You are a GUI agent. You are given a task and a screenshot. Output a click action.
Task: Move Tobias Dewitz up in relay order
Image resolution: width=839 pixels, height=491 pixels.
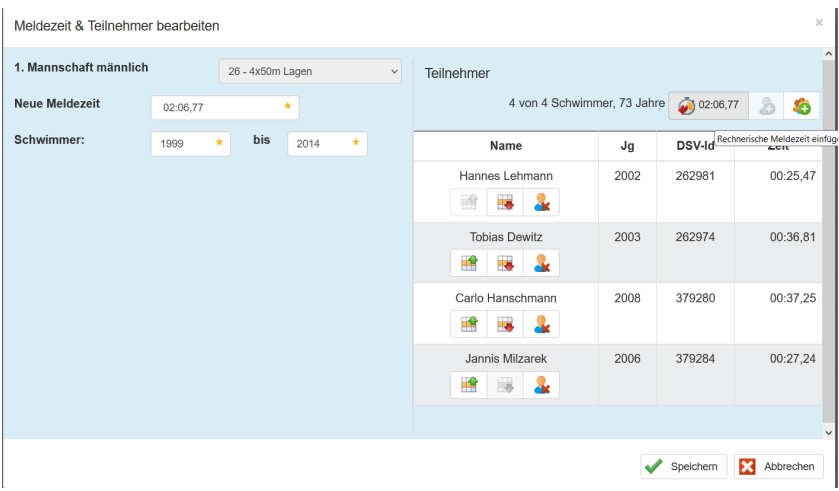point(468,263)
